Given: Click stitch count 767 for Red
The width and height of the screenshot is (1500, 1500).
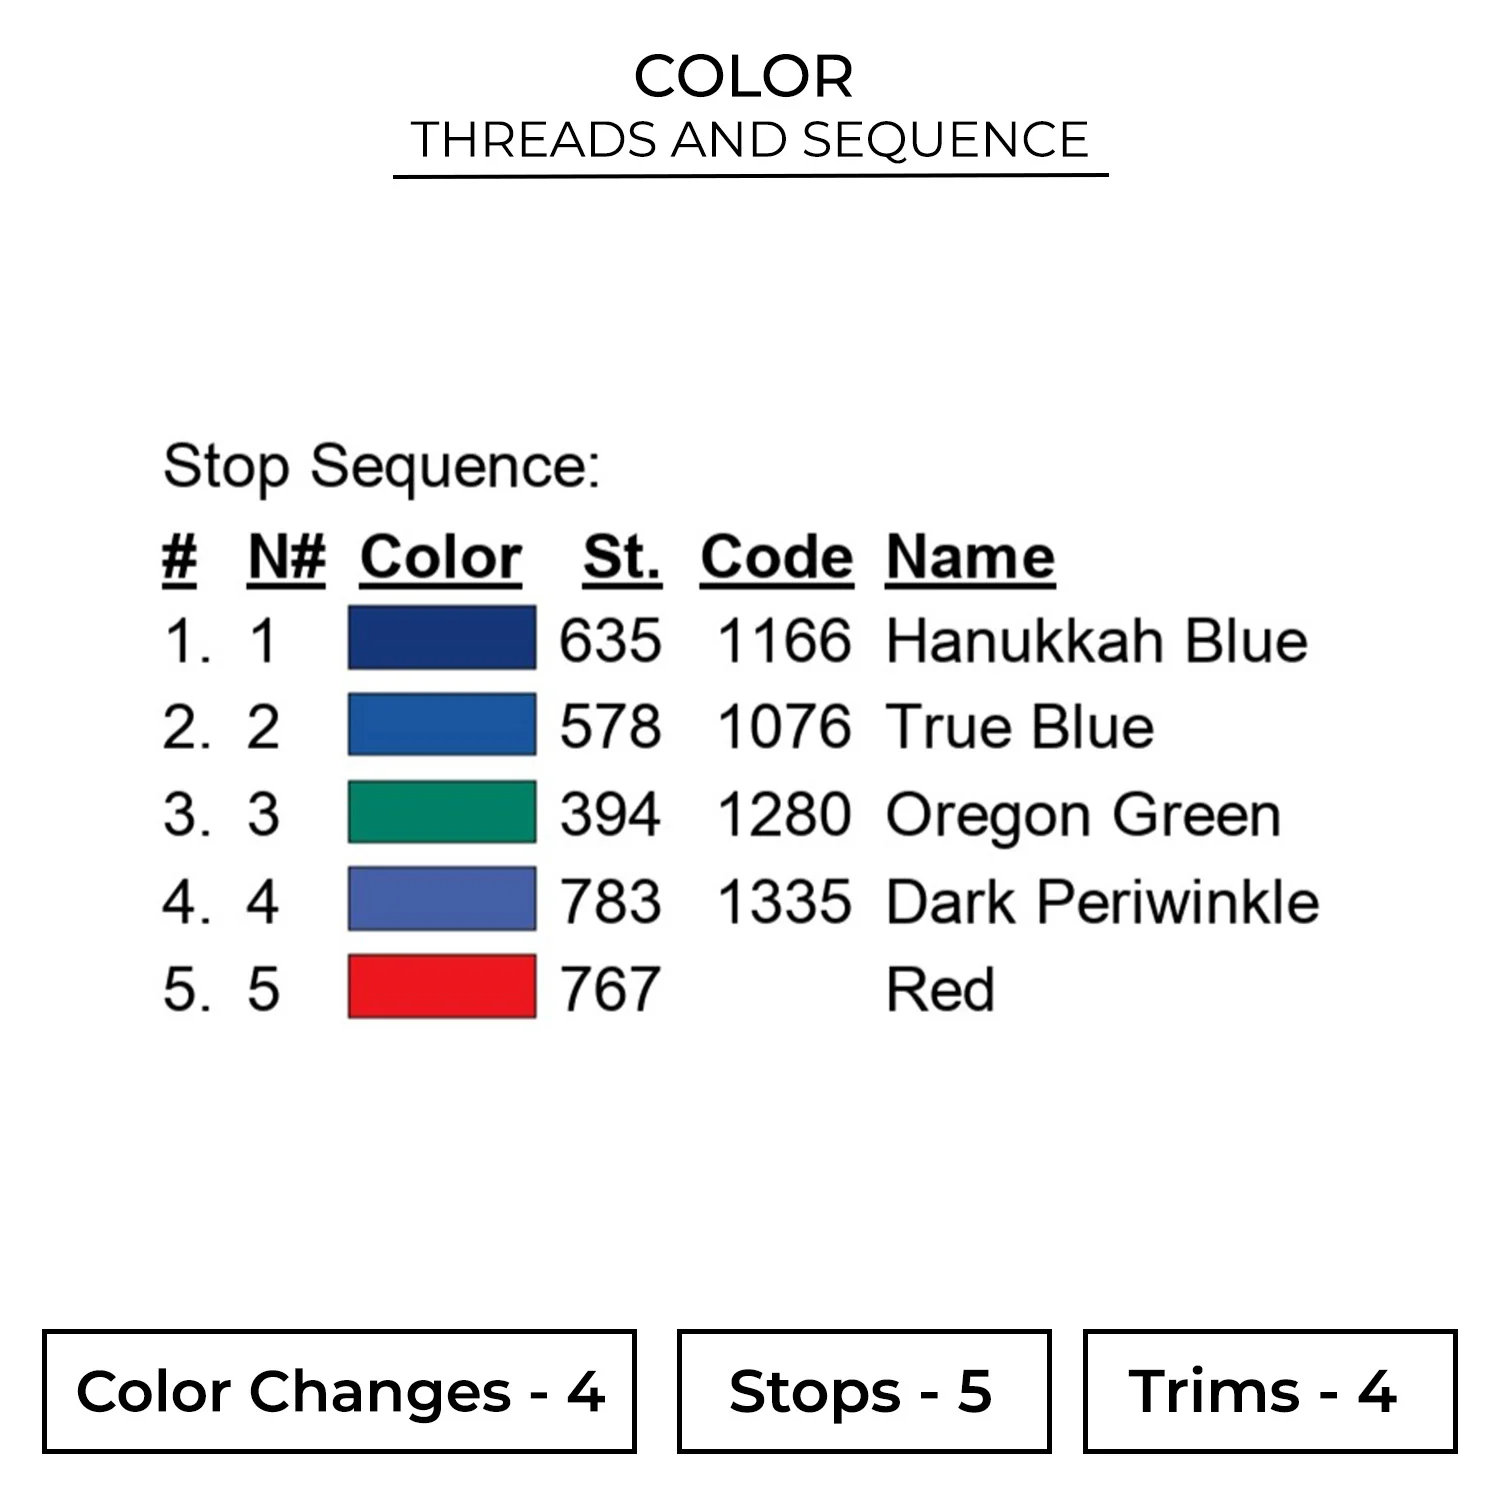Looking at the screenshot, I should click(609, 990).
